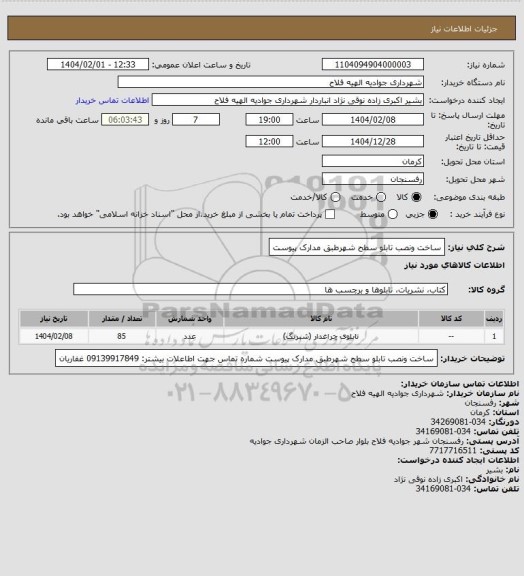Click the نام کالا column header
Image resolution: width=524 pixels, height=576 pixels.
coord(321,319)
